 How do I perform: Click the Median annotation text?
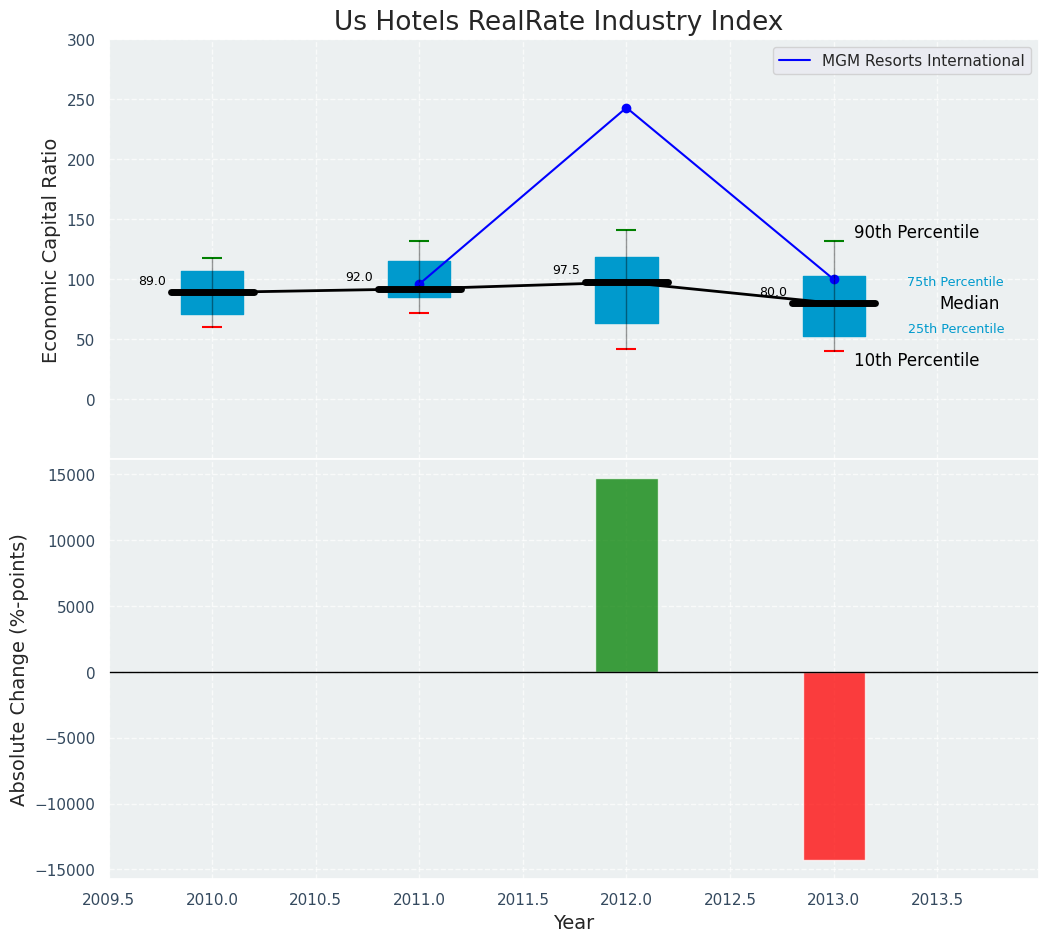point(969,303)
